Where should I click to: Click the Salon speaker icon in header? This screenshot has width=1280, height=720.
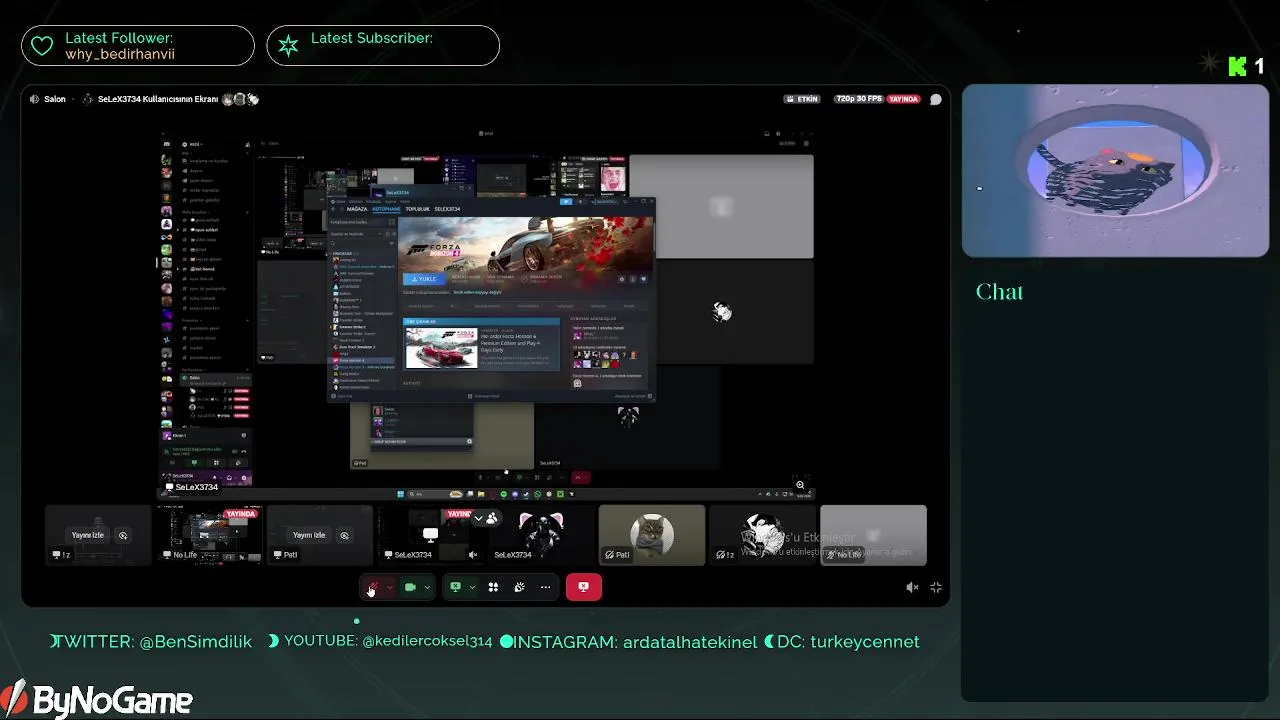click(x=35, y=99)
